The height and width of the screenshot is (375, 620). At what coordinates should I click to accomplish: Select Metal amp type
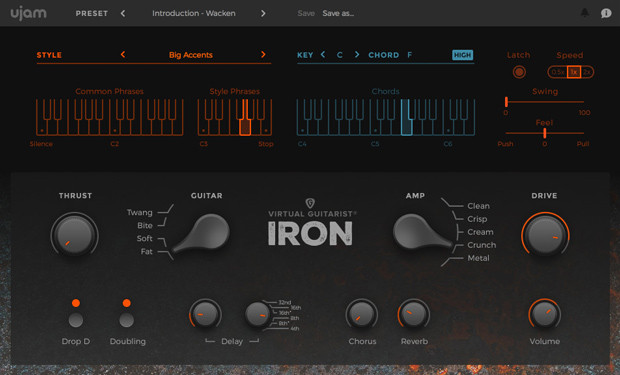(x=478, y=258)
